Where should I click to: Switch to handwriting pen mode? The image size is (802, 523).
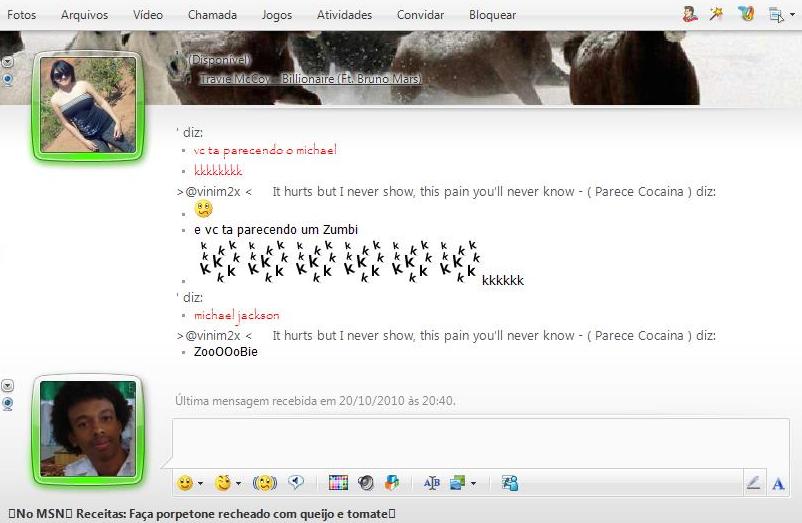(753, 483)
